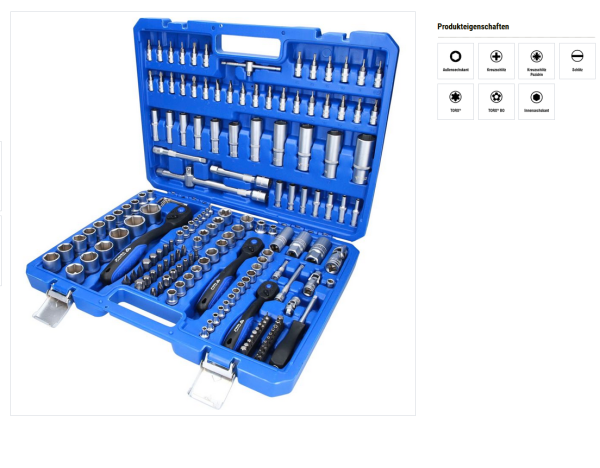The height and width of the screenshot is (468, 600).
Task: Click the Außensechskant text label
Action: (455, 70)
